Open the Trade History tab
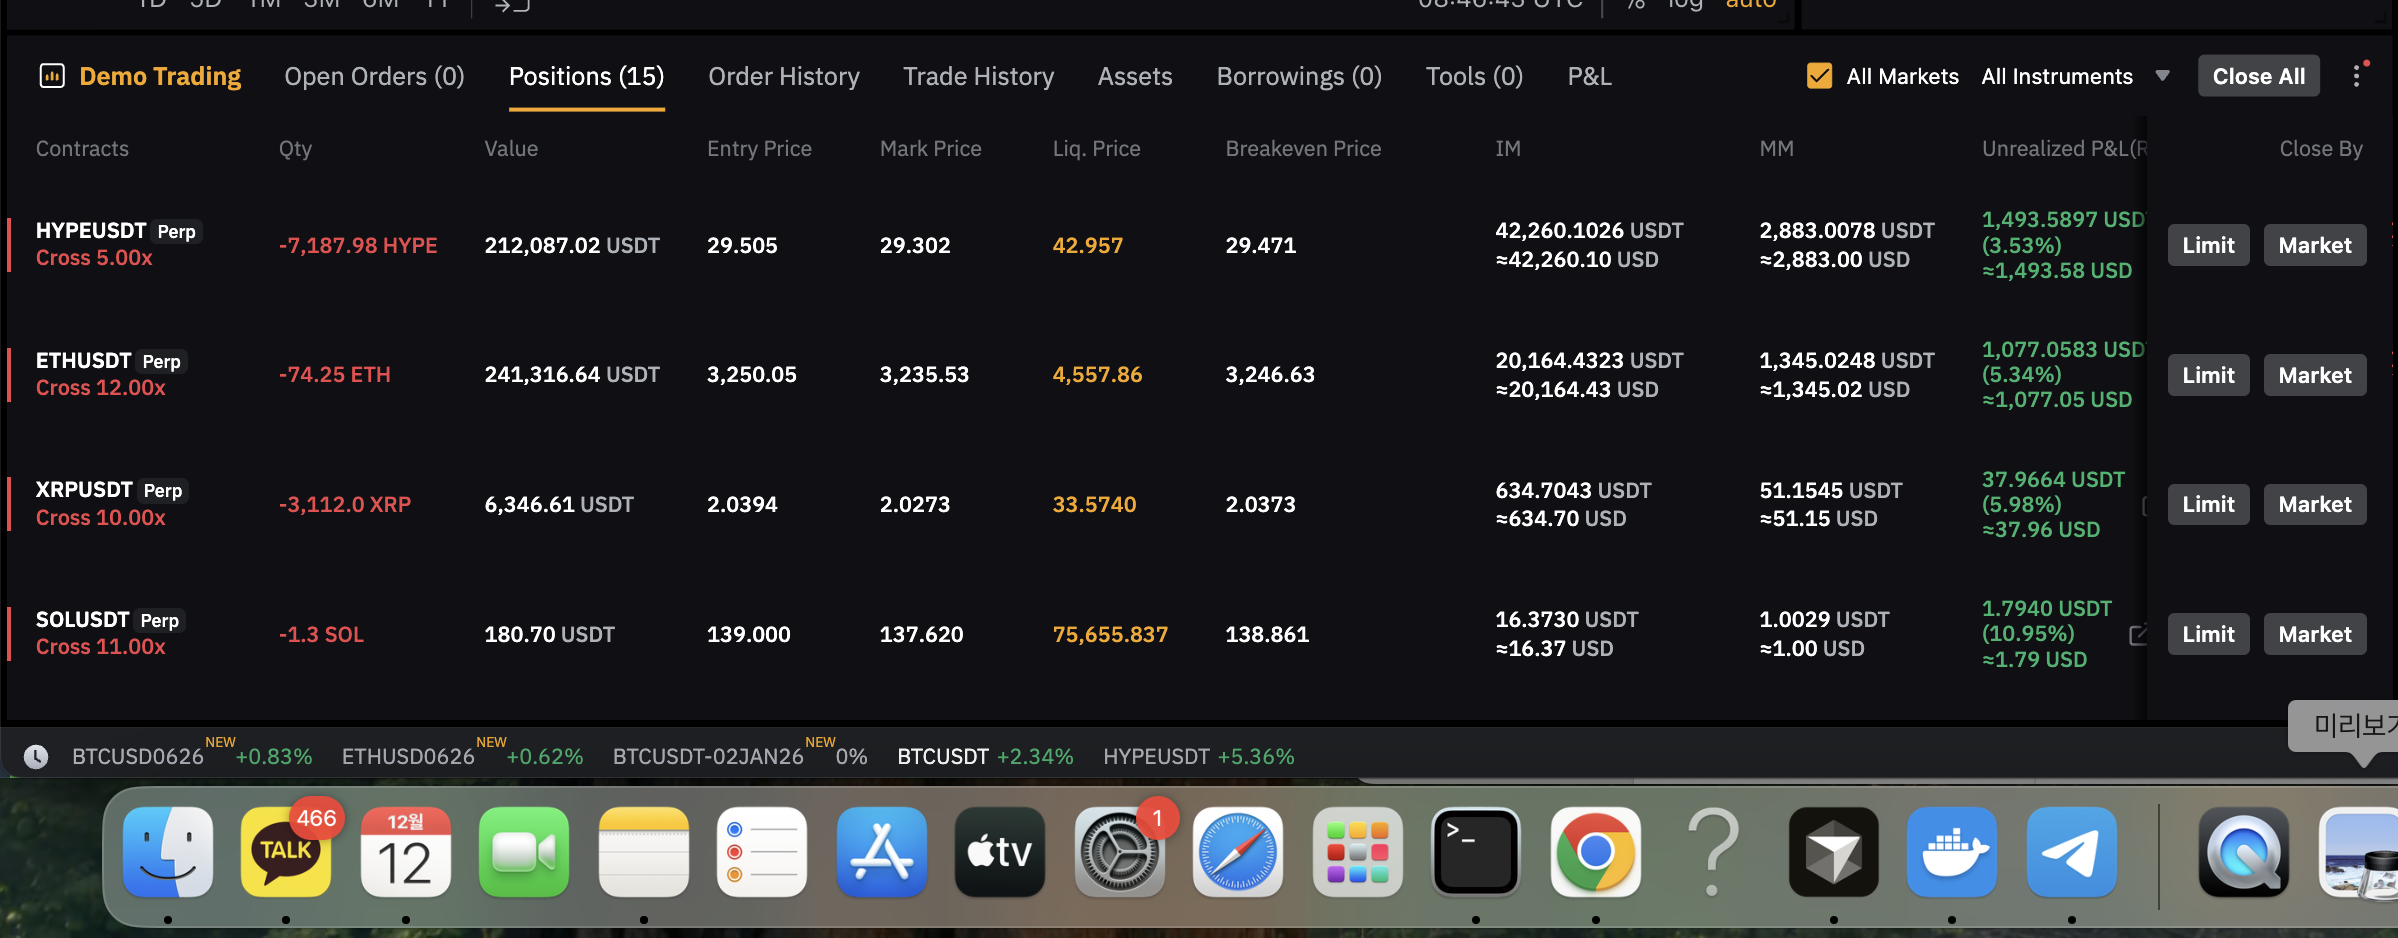The image size is (2398, 938). point(978,76)
